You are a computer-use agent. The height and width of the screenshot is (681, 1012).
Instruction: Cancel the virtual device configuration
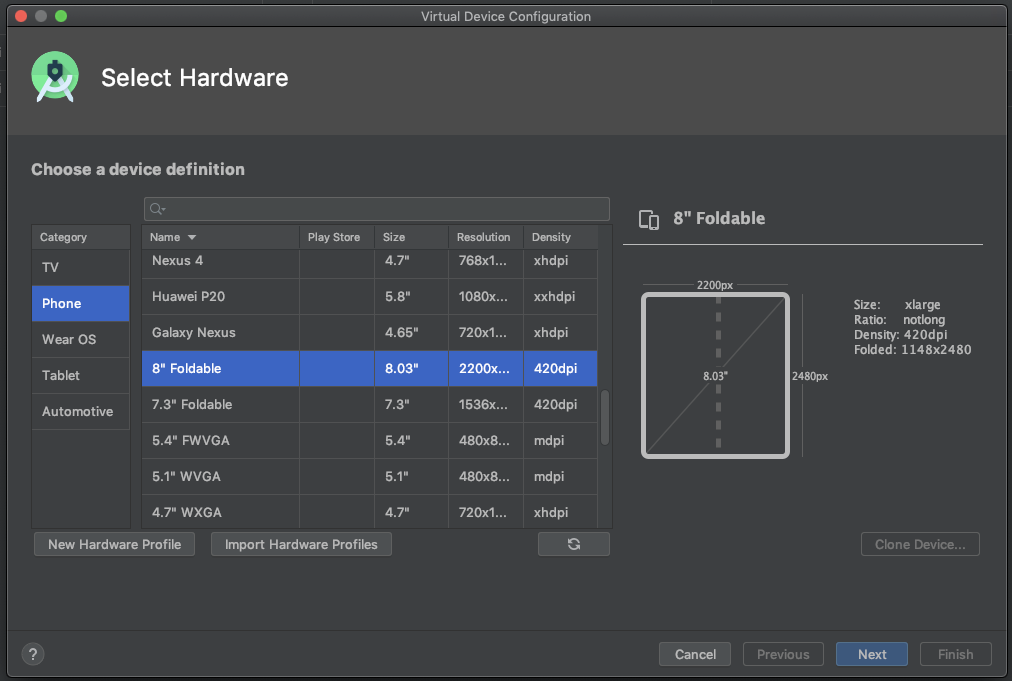point(695,654)
